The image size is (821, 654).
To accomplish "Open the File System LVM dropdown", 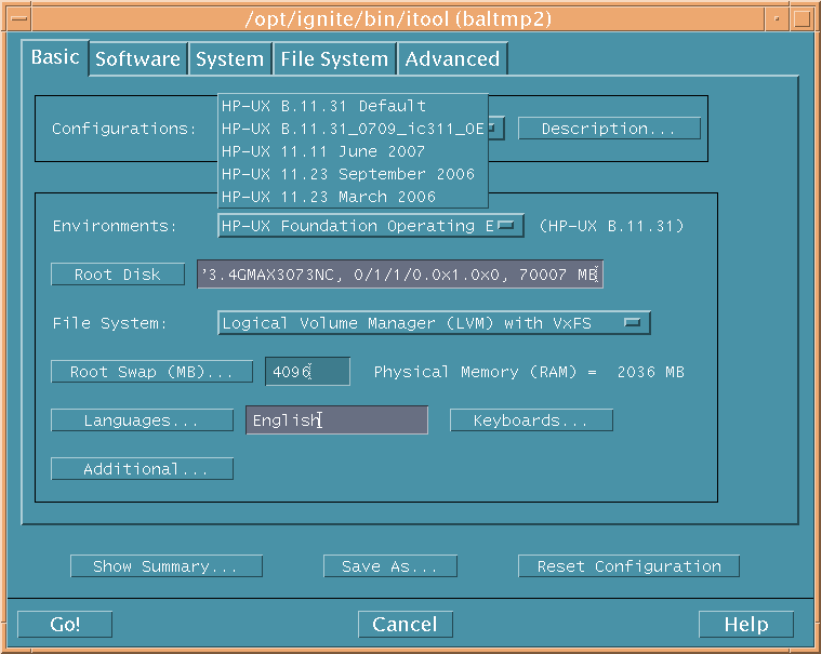I will 434,323.
